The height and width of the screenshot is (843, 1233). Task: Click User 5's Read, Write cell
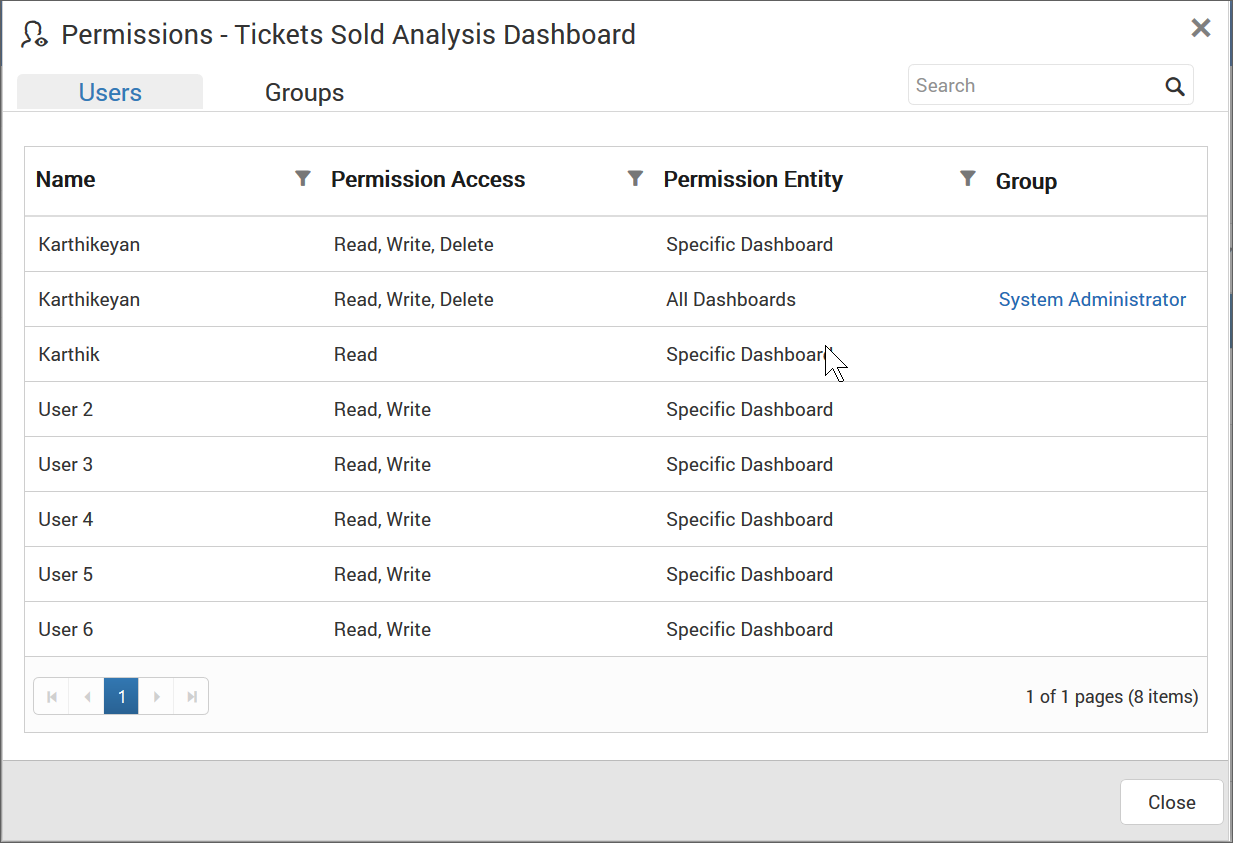[383, 574]
